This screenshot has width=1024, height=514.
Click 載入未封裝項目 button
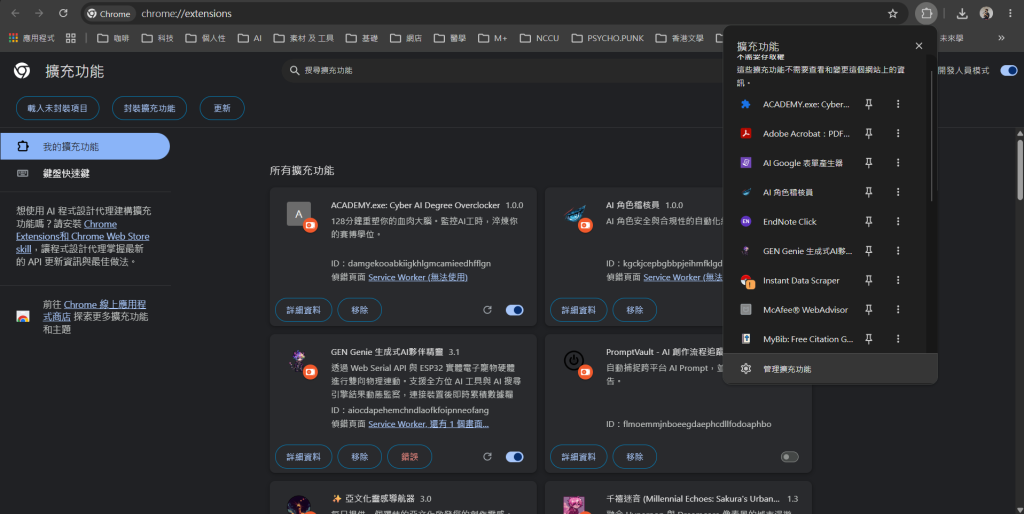[57, 108]
